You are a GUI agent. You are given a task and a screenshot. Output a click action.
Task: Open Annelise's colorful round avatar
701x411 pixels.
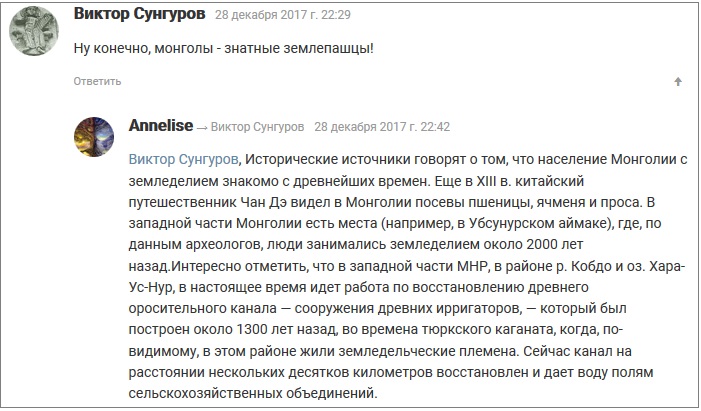click(94, 137)
